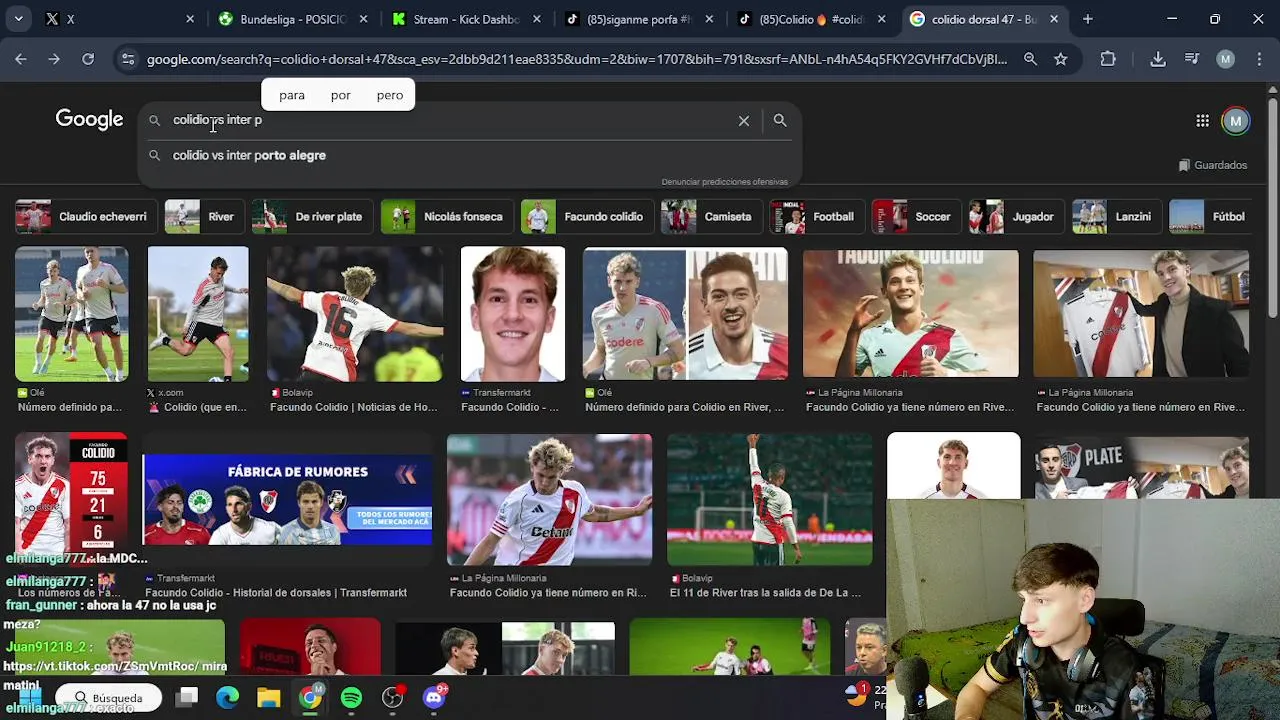Open 'Facundo Colidio | Noticias de Ho...' link
1280x720 pixels.
point(353,407)
